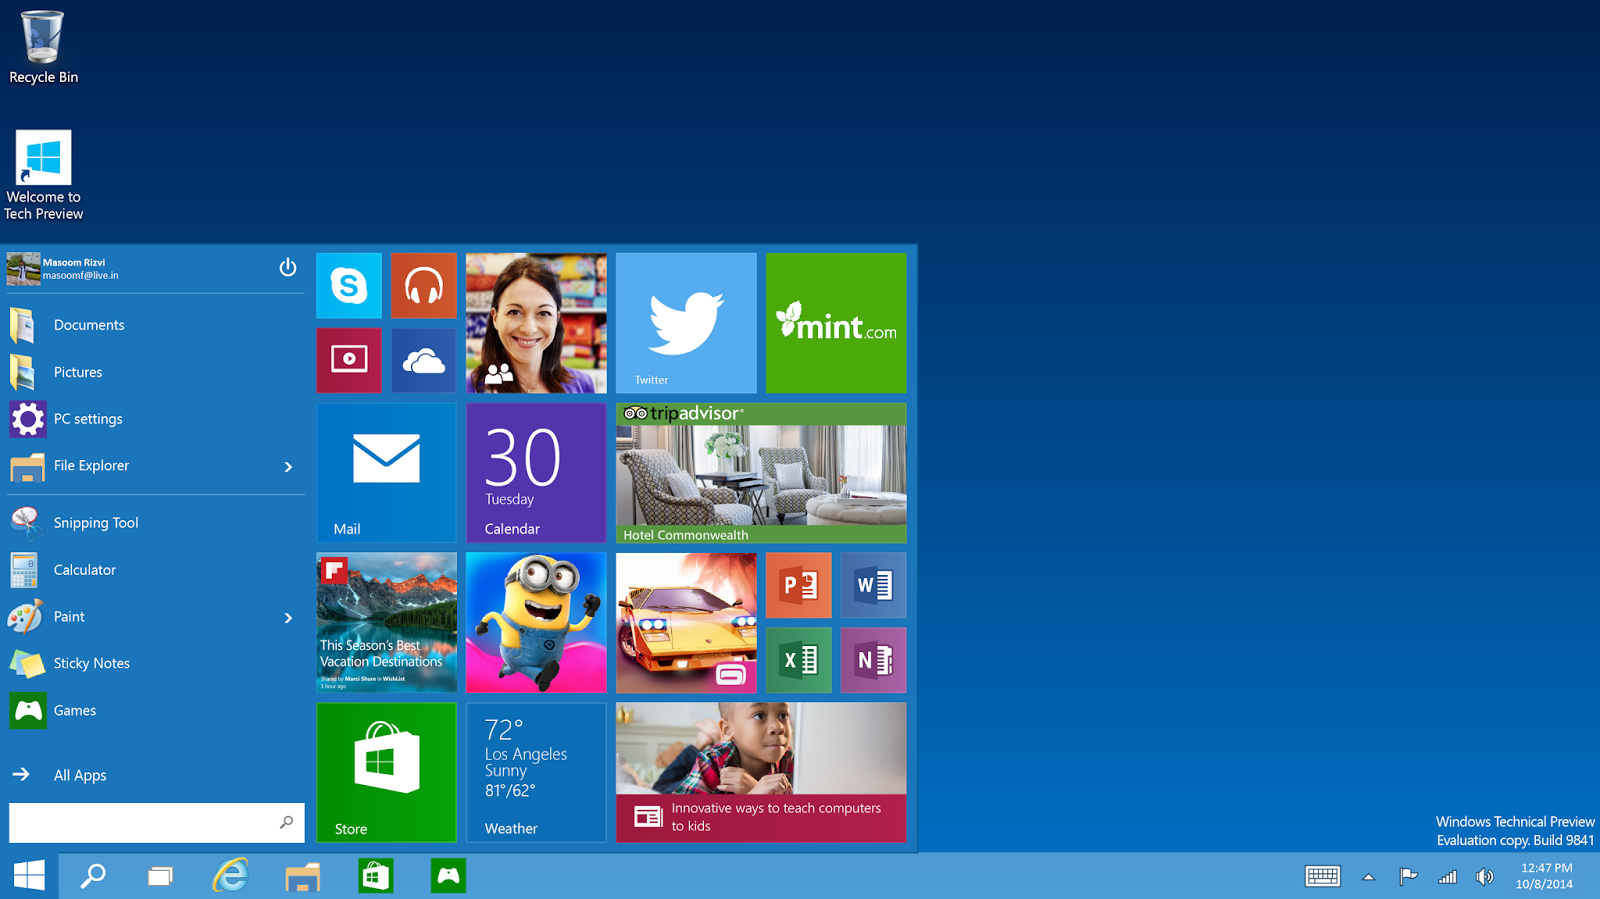Select the Recycle Bin desktop icon

[43, 47]
